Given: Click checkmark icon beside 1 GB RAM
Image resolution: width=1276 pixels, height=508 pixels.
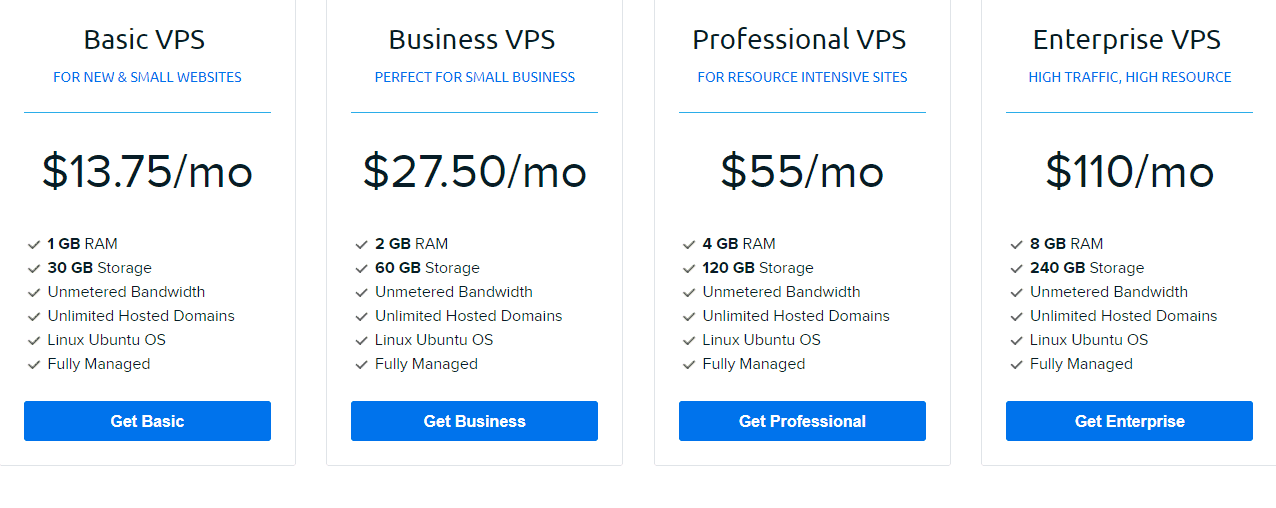Looking at the screenshot, I should click(34, 244).
